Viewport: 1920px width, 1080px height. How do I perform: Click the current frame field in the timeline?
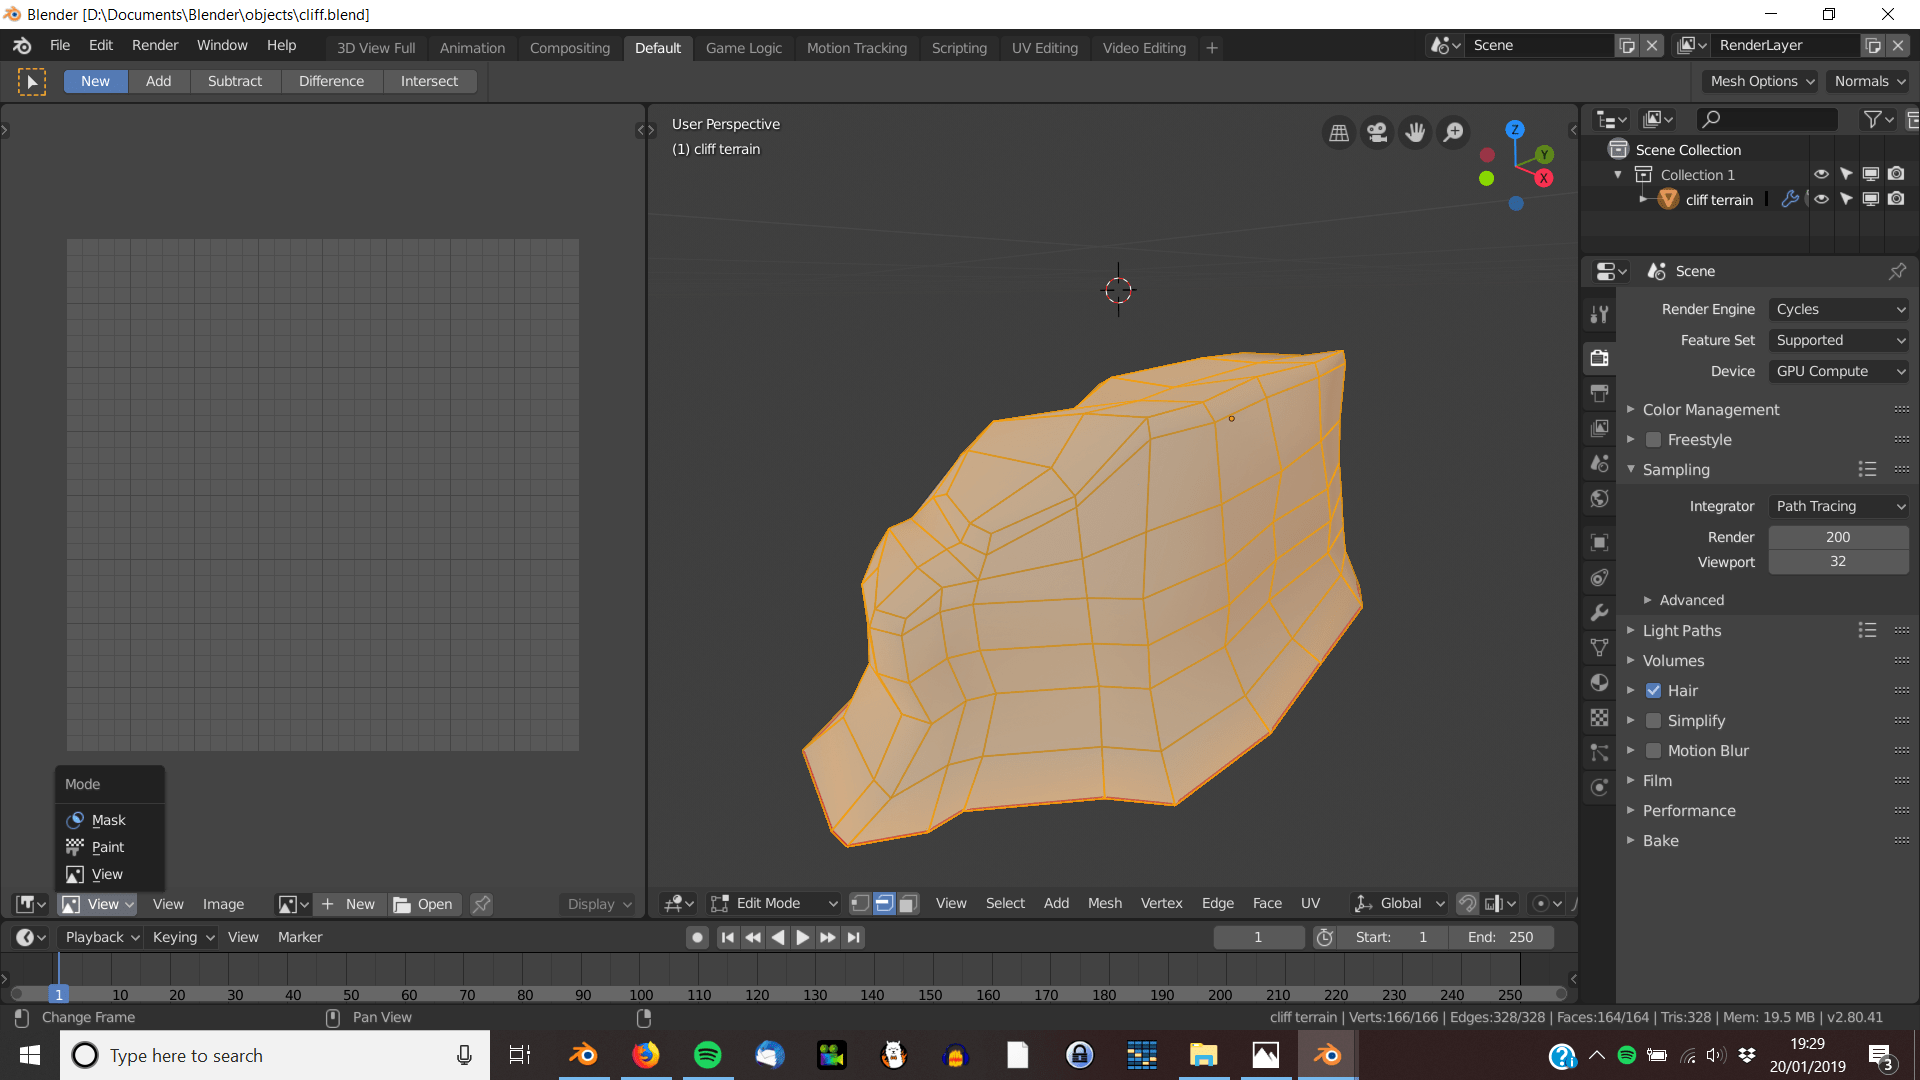1258,937
